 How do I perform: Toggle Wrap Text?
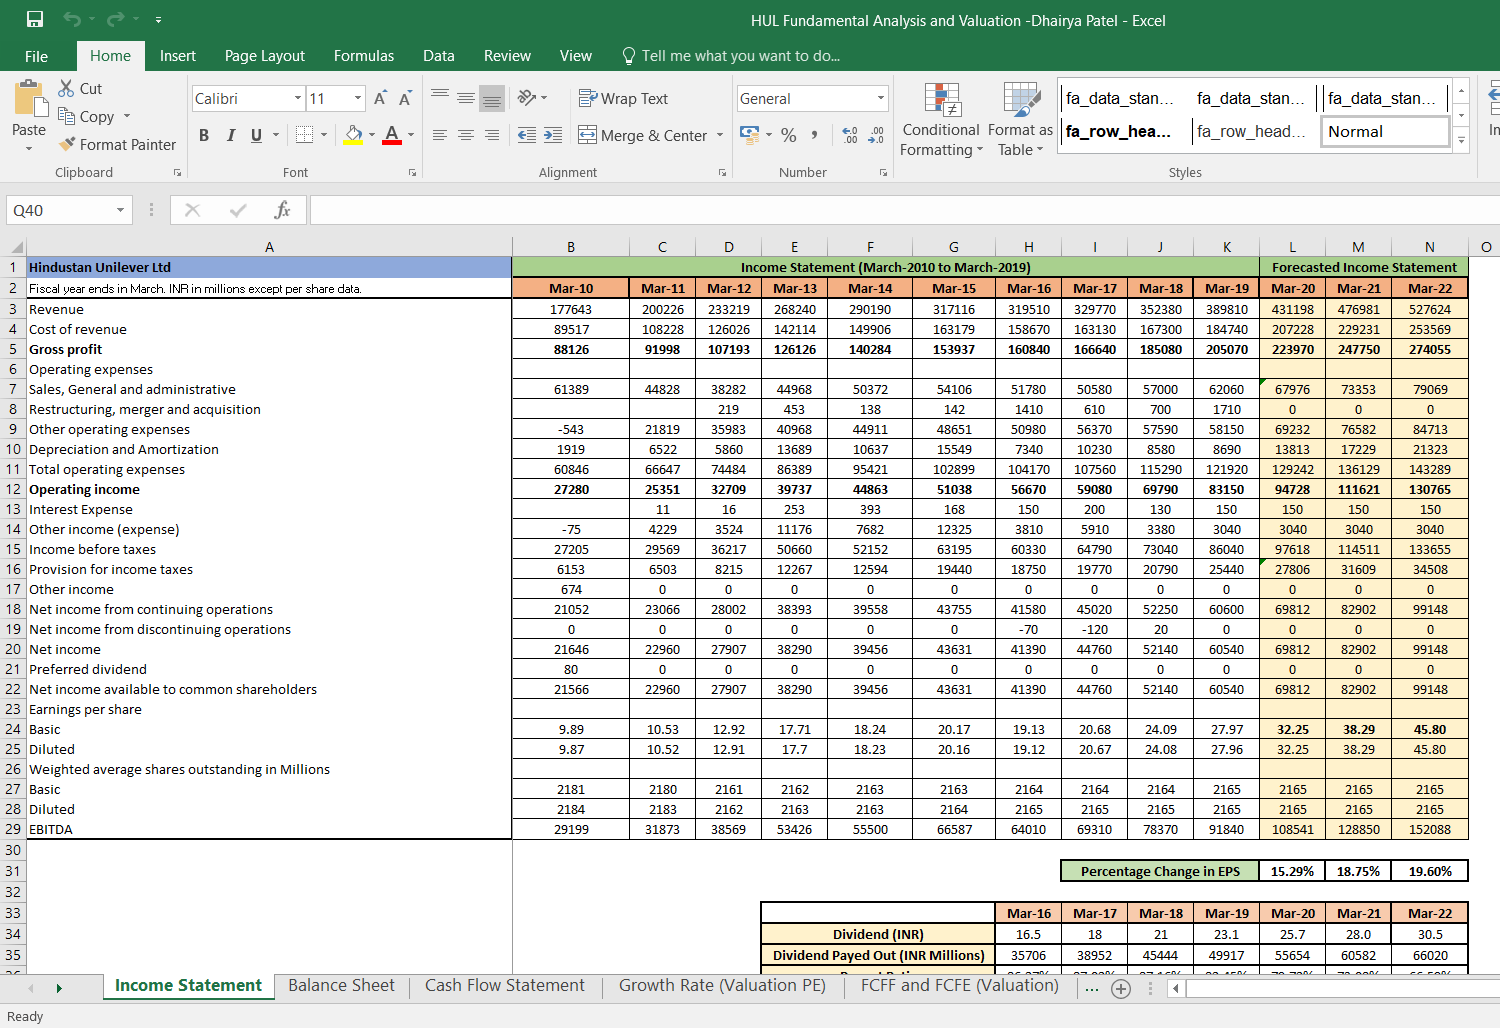pyautogui.click(x=623, y=98)
